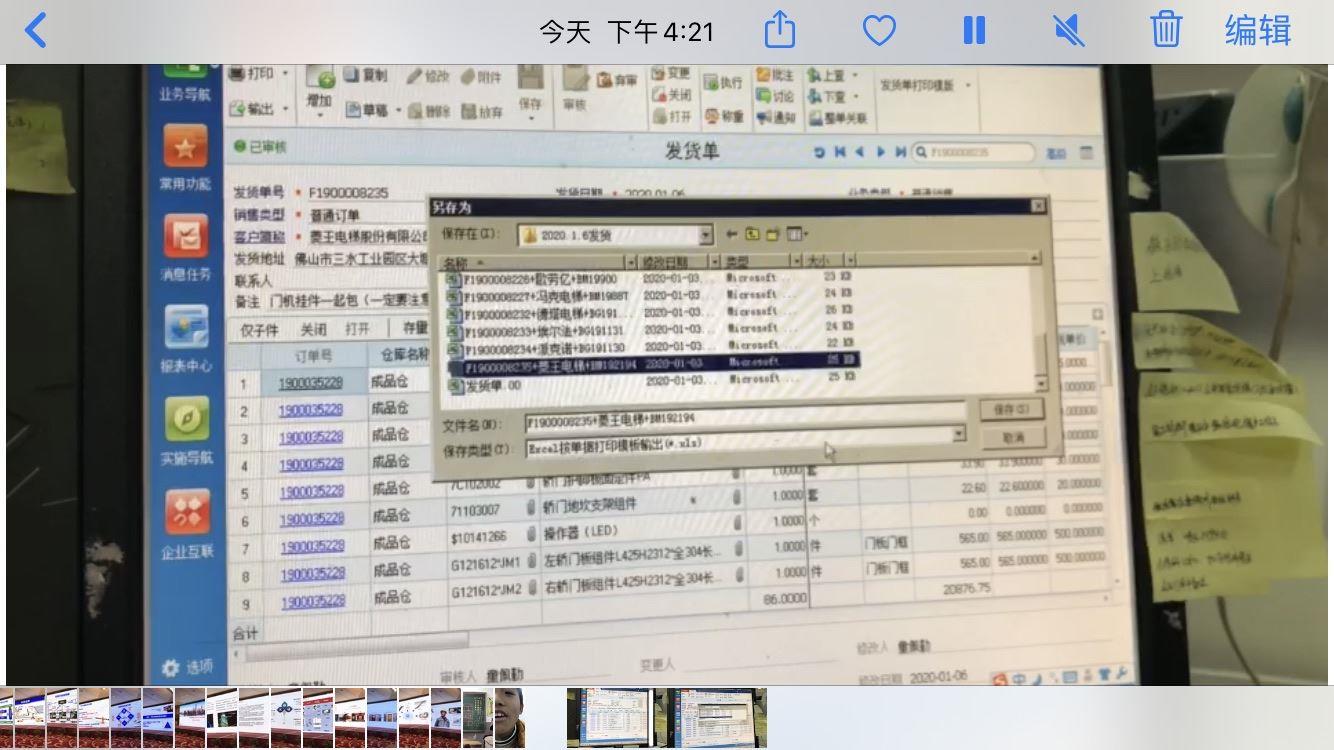Delete the video with the trash icon
This screenshot has height=750, width=1334.
click(1166, 29)
